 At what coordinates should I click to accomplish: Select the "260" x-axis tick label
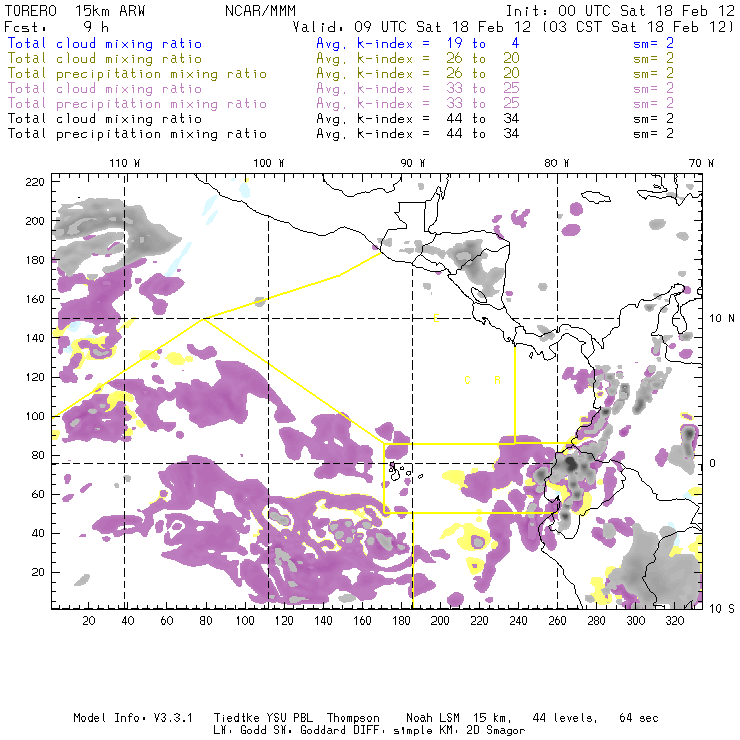coord(557,621)
